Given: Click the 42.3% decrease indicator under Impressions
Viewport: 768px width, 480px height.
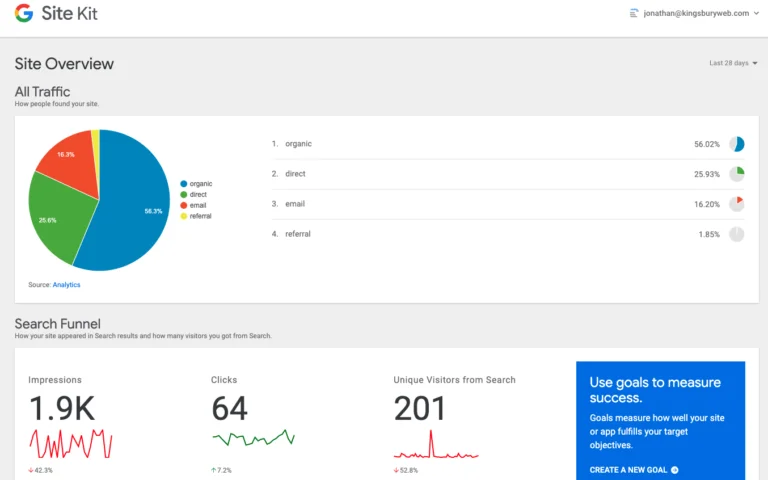Looking at the screenshot, I should click(40, 470).
